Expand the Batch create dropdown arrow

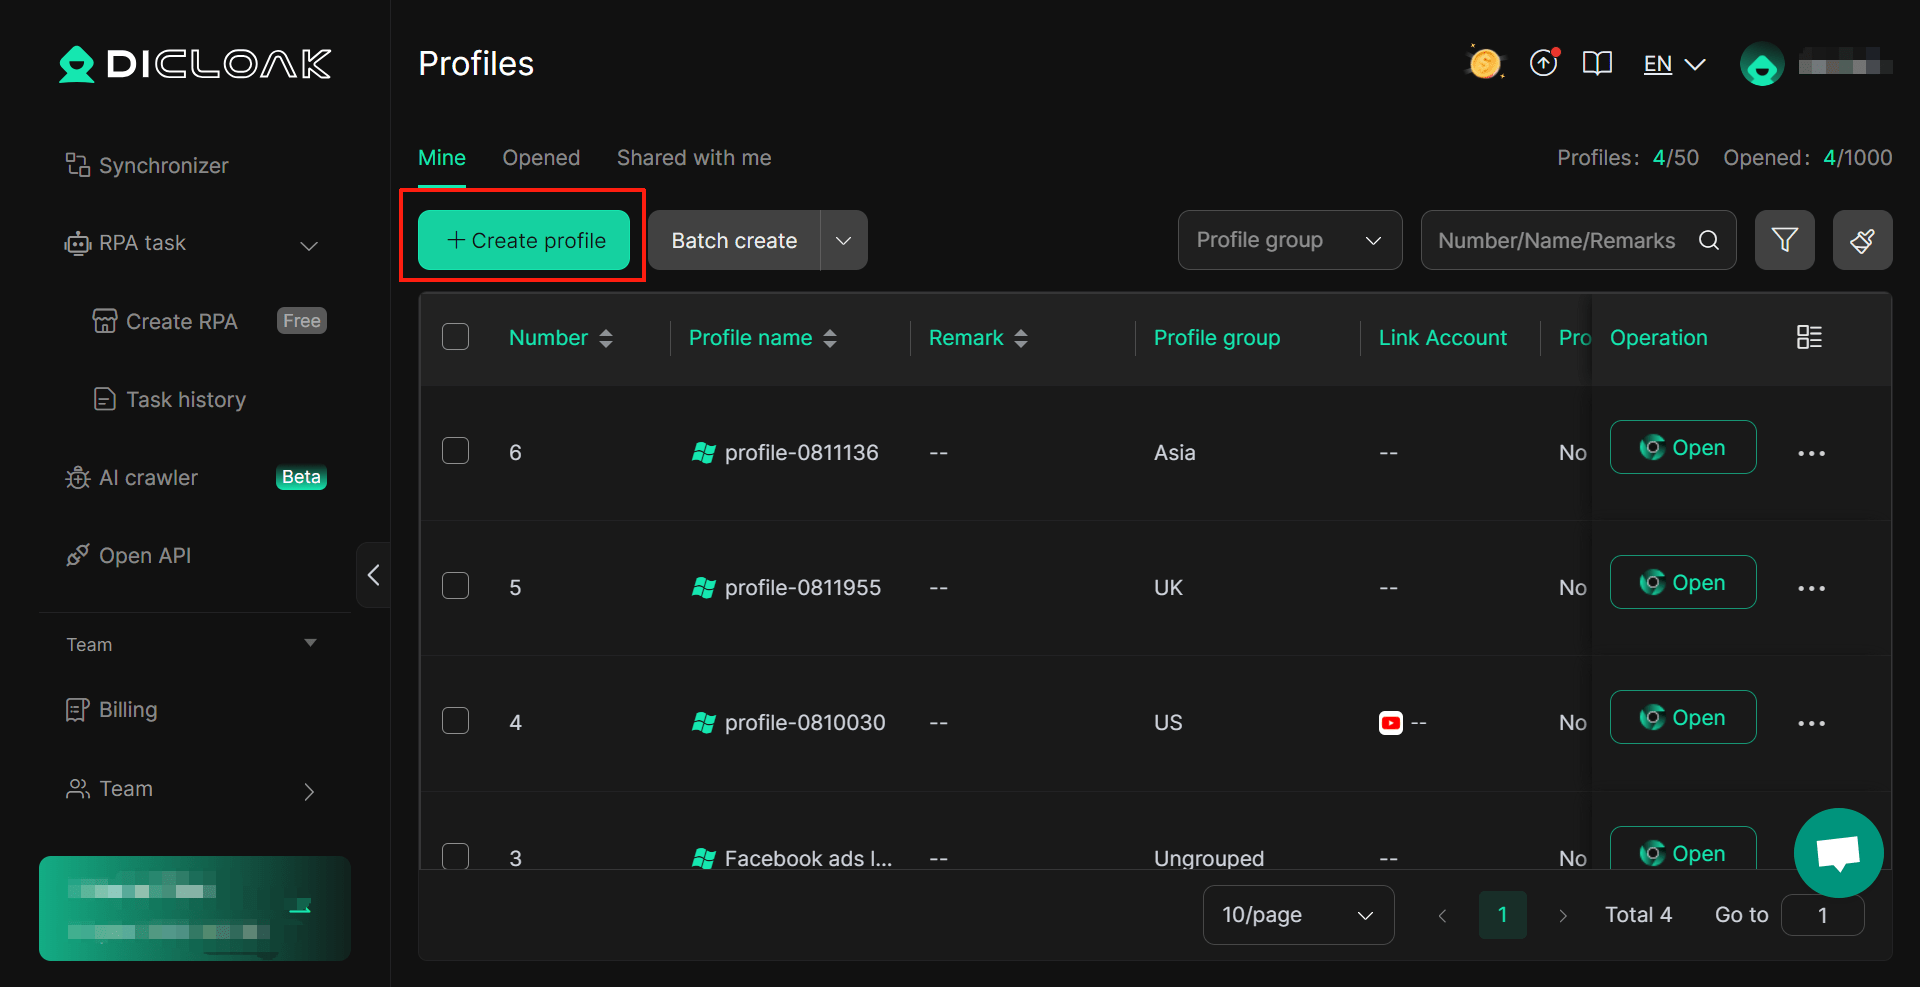[x=843, y=240]
